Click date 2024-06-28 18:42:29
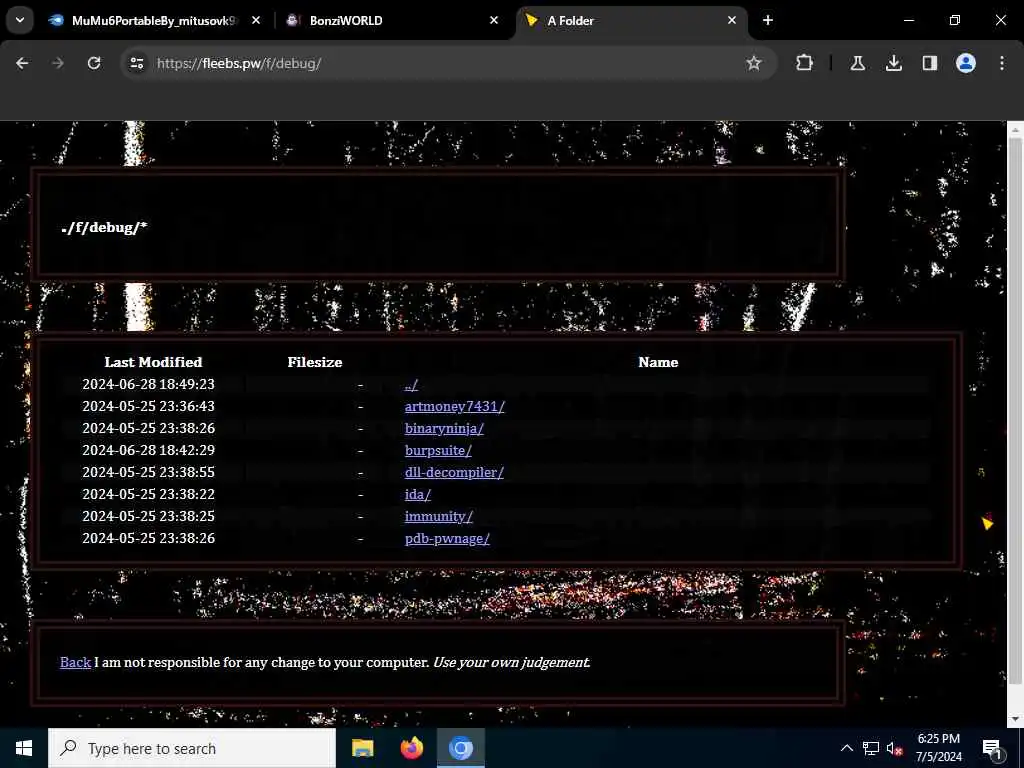The height and width of the screenshot is (768, 1024). 148,450
